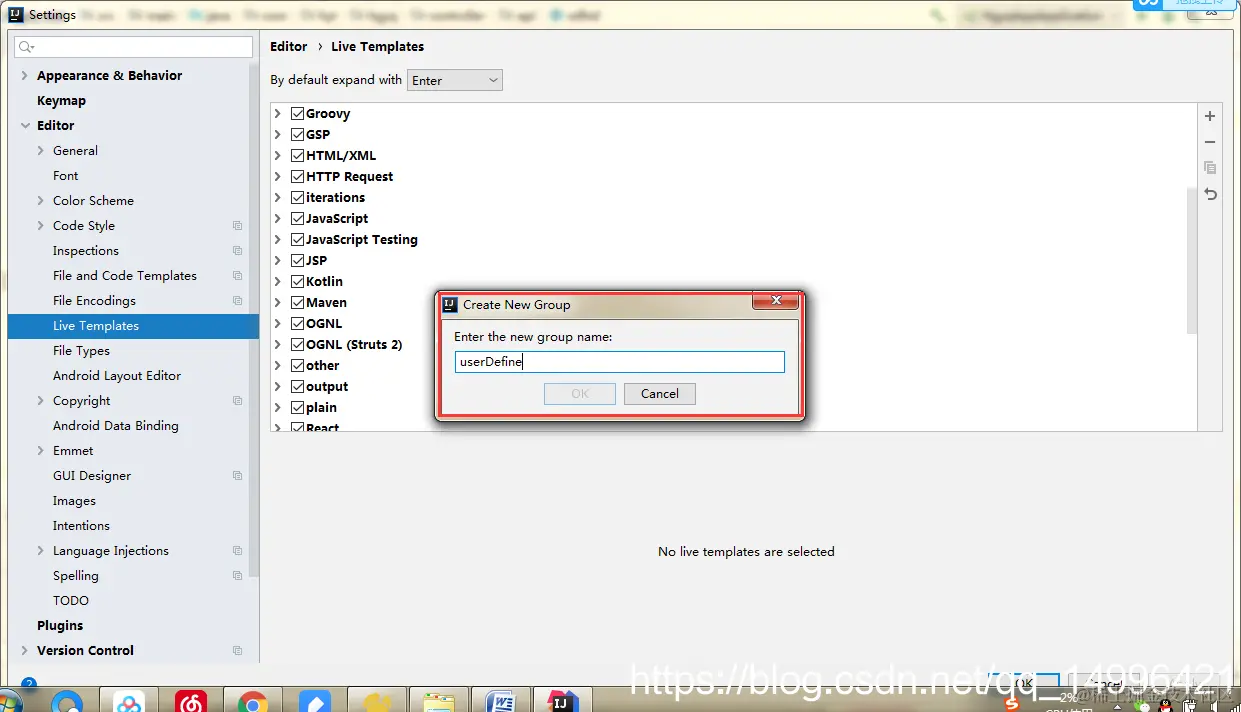
Task: Click the per-project icon beside File Encodings
Action: 237,301
